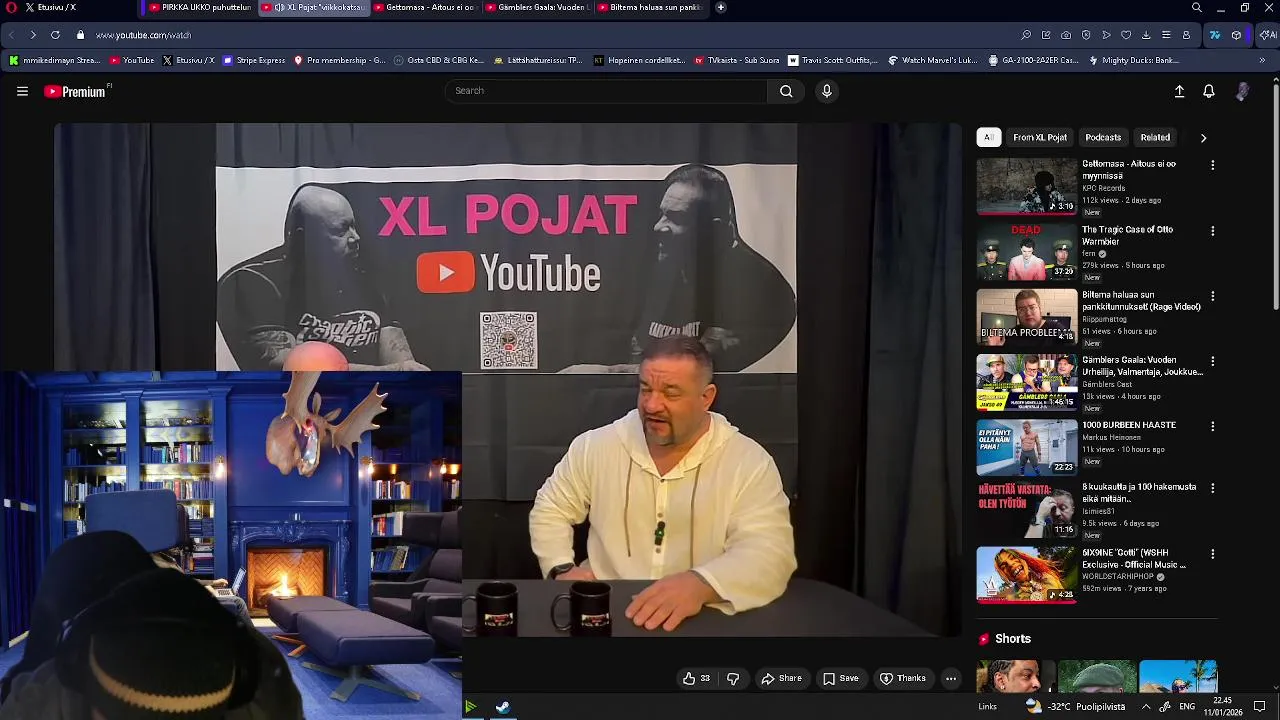This screenshot has width=1280, height=720.
Task: Open the Stripe Express bookmark
Action: pyautogui.click(x=254, y=60)
